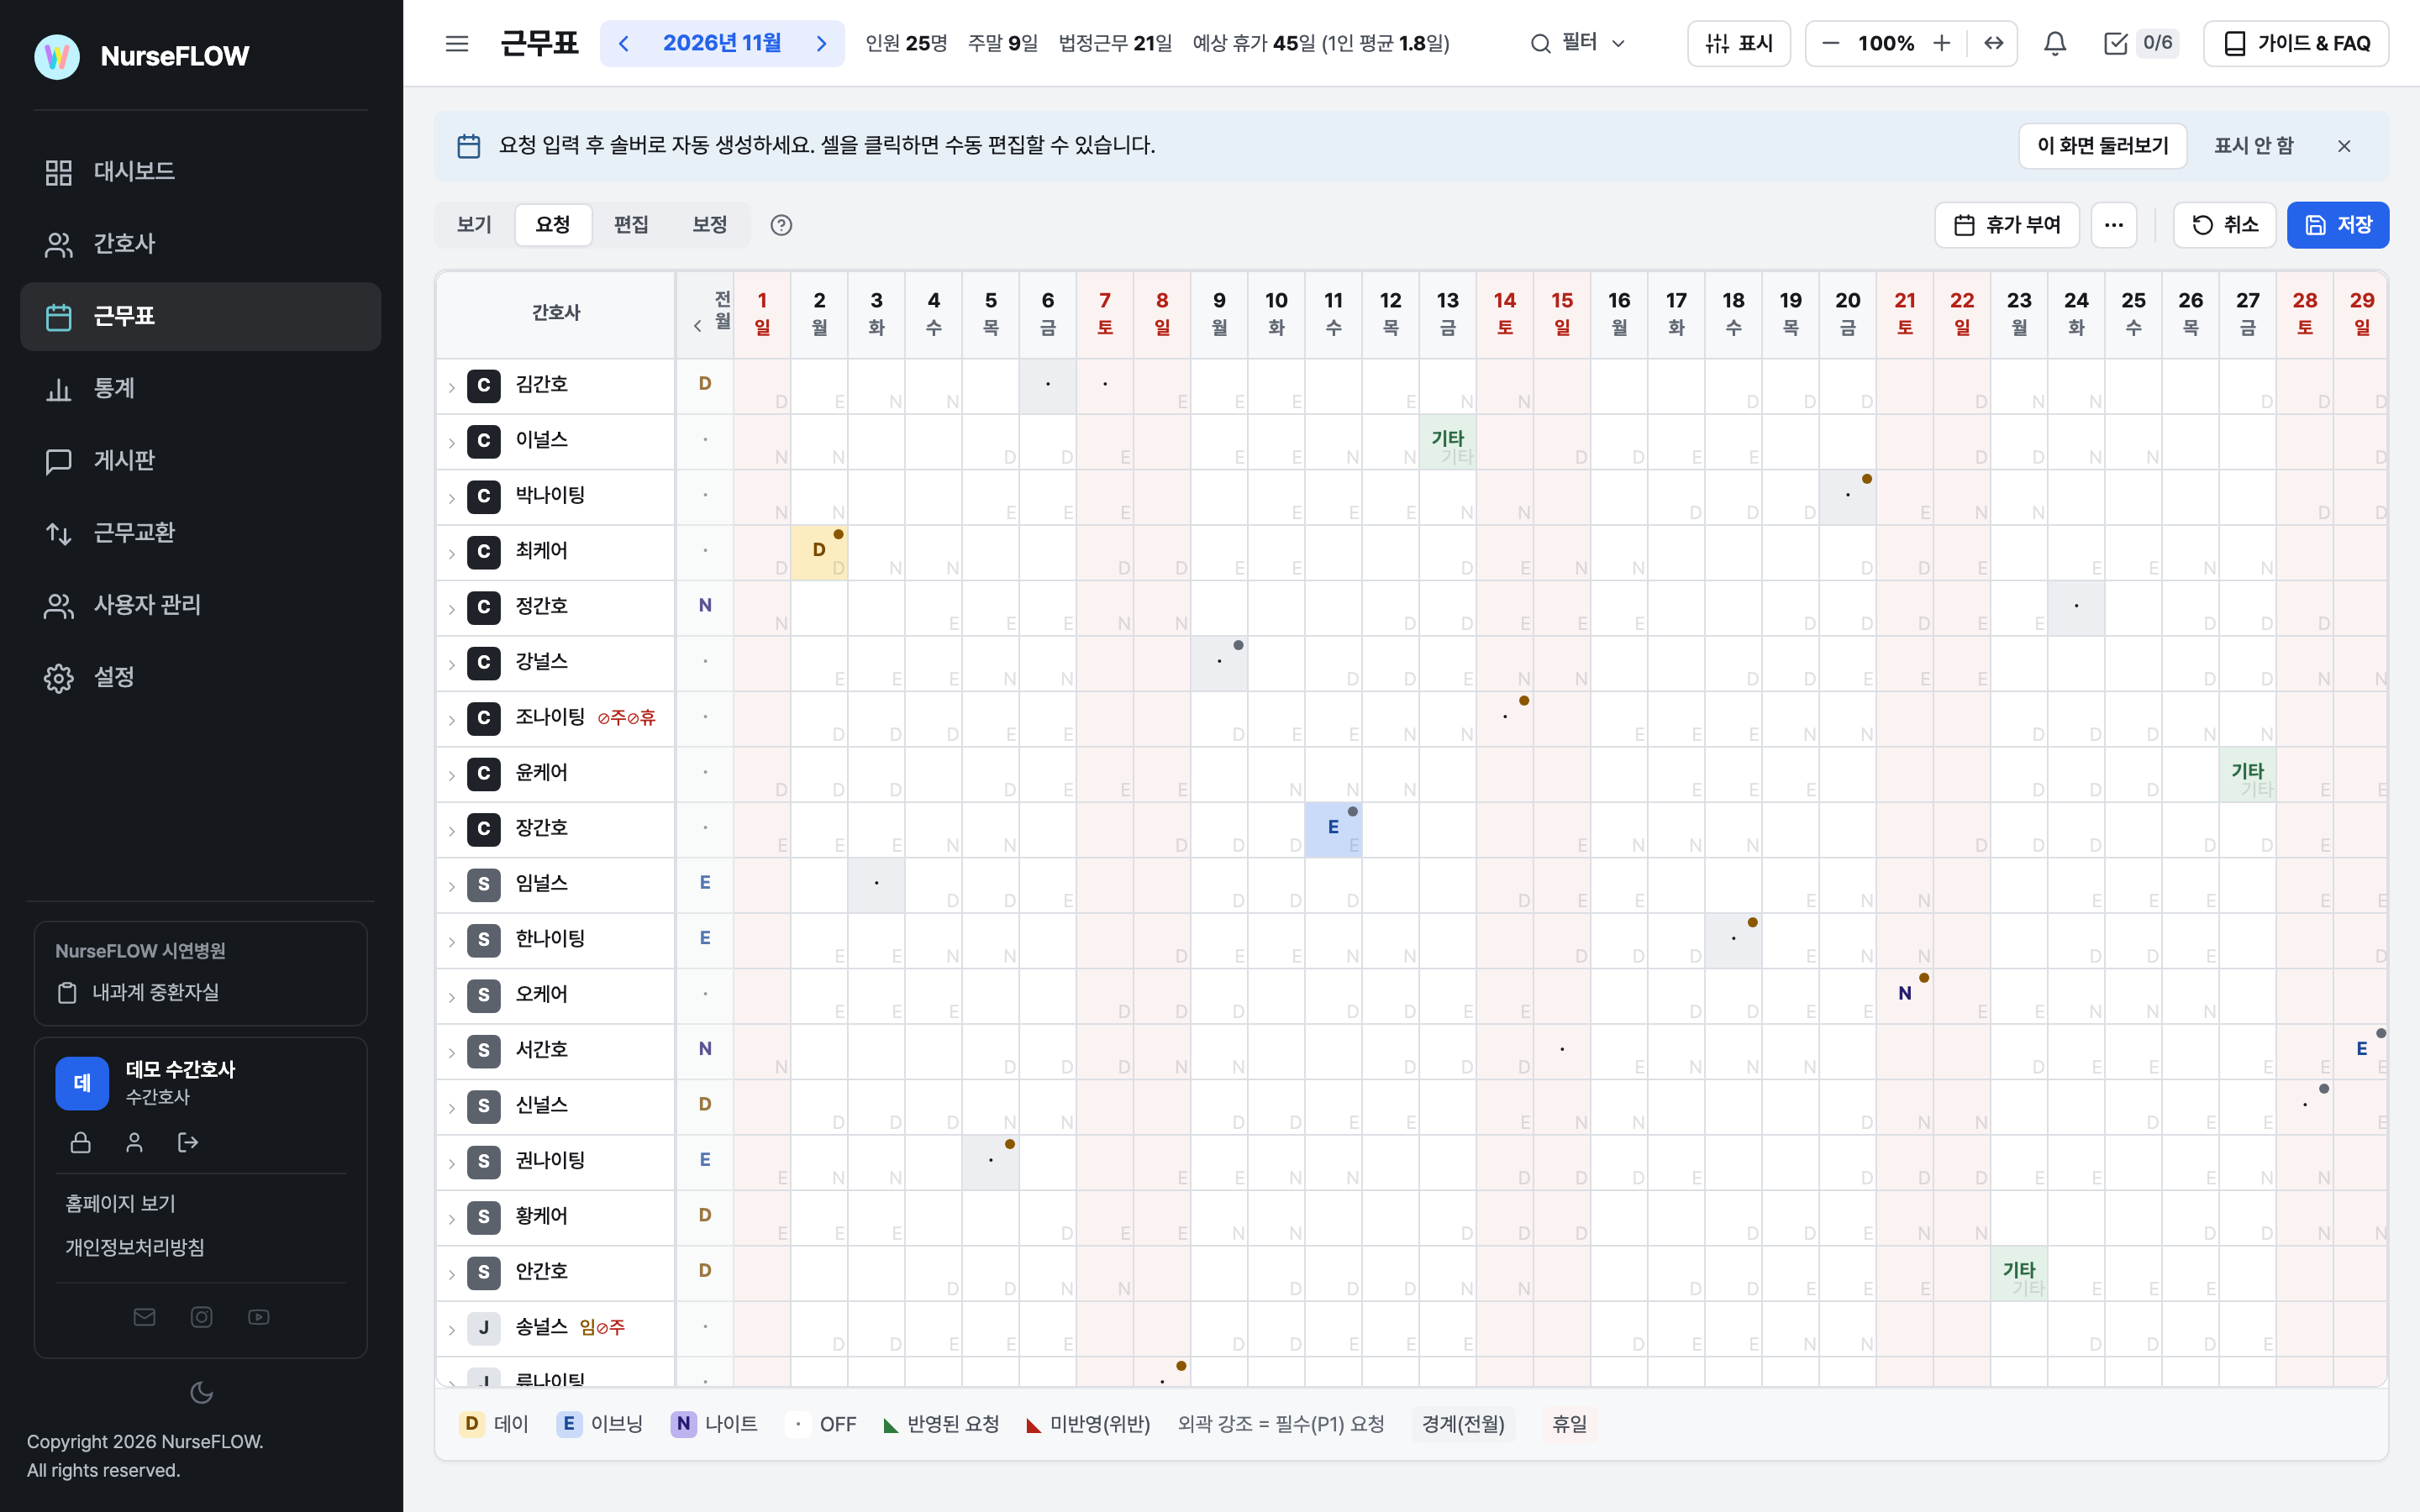Click the lock icon under user profile
Viewport: 2420px width, 1512px height.
click(x=81, y=1142)
